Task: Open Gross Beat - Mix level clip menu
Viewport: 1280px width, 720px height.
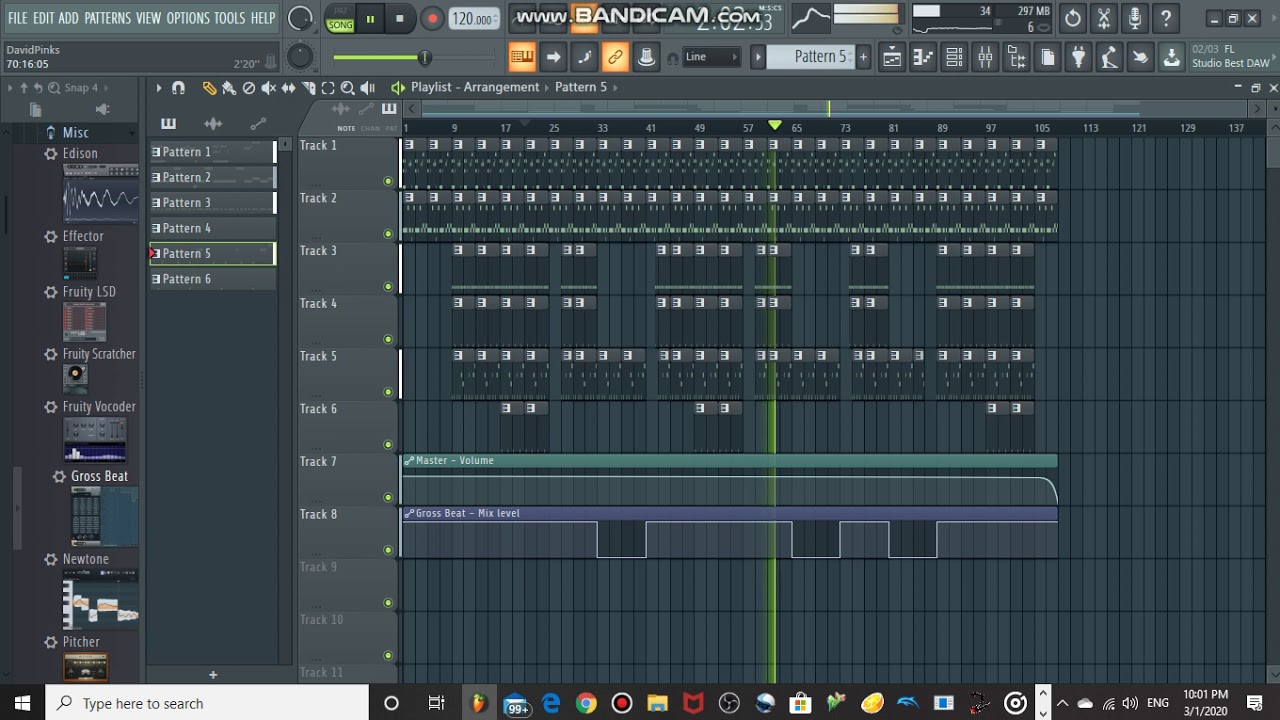Action: click(409, 513)
